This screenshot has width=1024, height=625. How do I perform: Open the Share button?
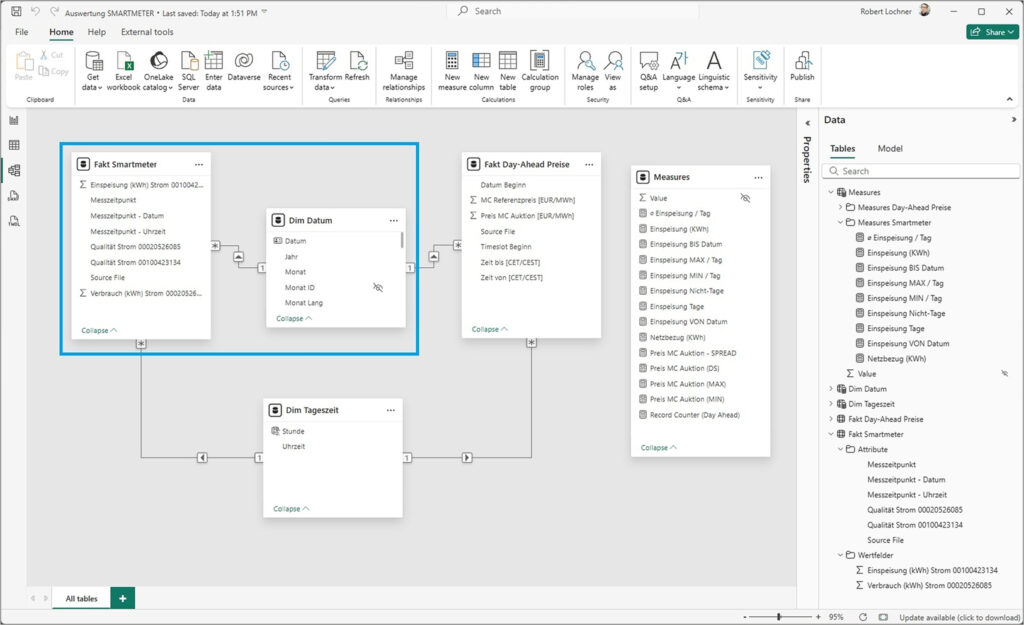coord(992,31)
